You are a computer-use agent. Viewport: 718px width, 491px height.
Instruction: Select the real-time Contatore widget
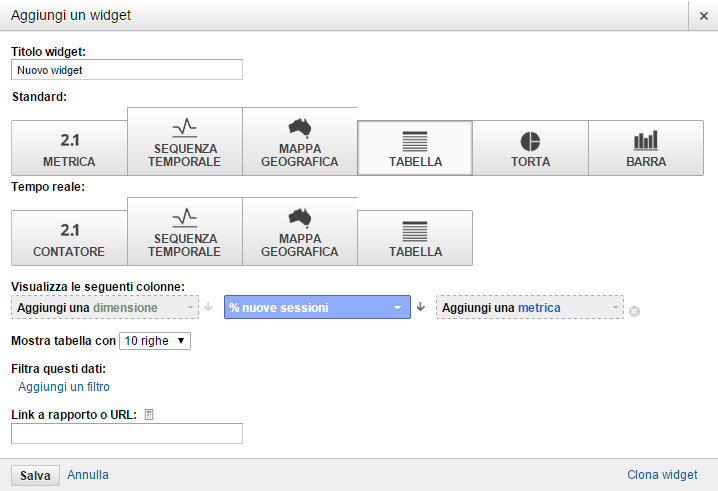[x=69, y=238]
